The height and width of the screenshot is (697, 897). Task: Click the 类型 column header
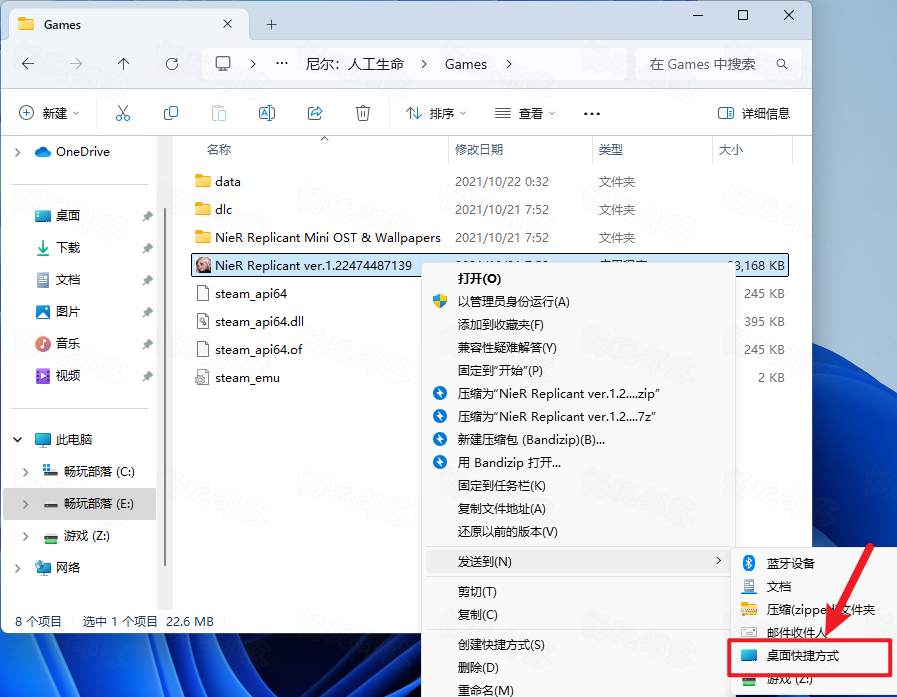[x=610, y=150]
